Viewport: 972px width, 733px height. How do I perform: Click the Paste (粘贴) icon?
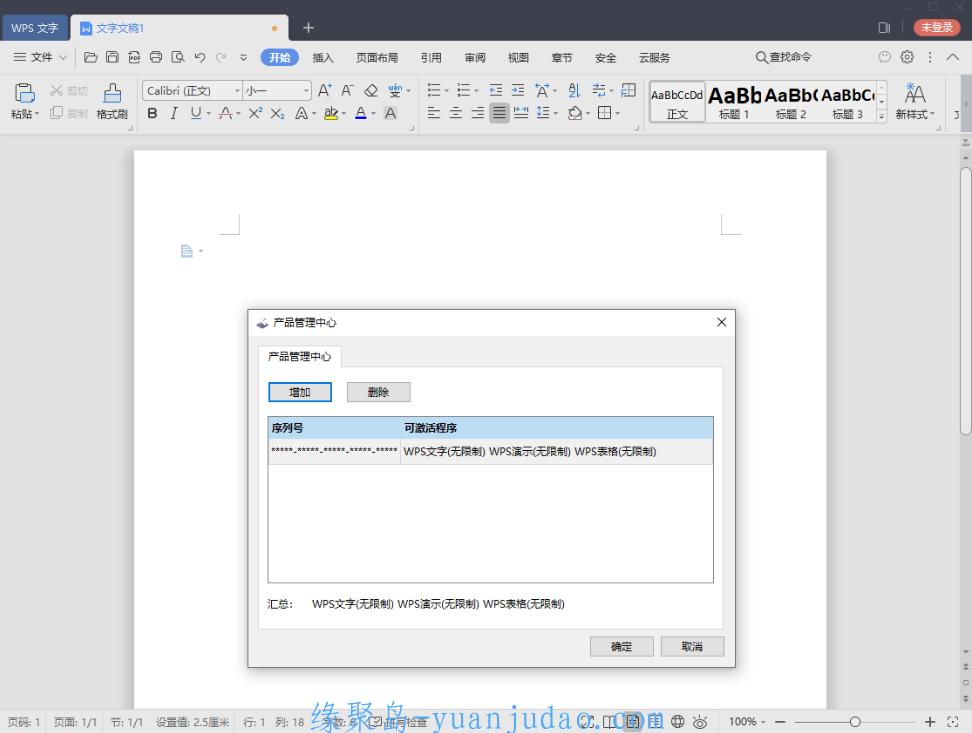pos(25,93)
